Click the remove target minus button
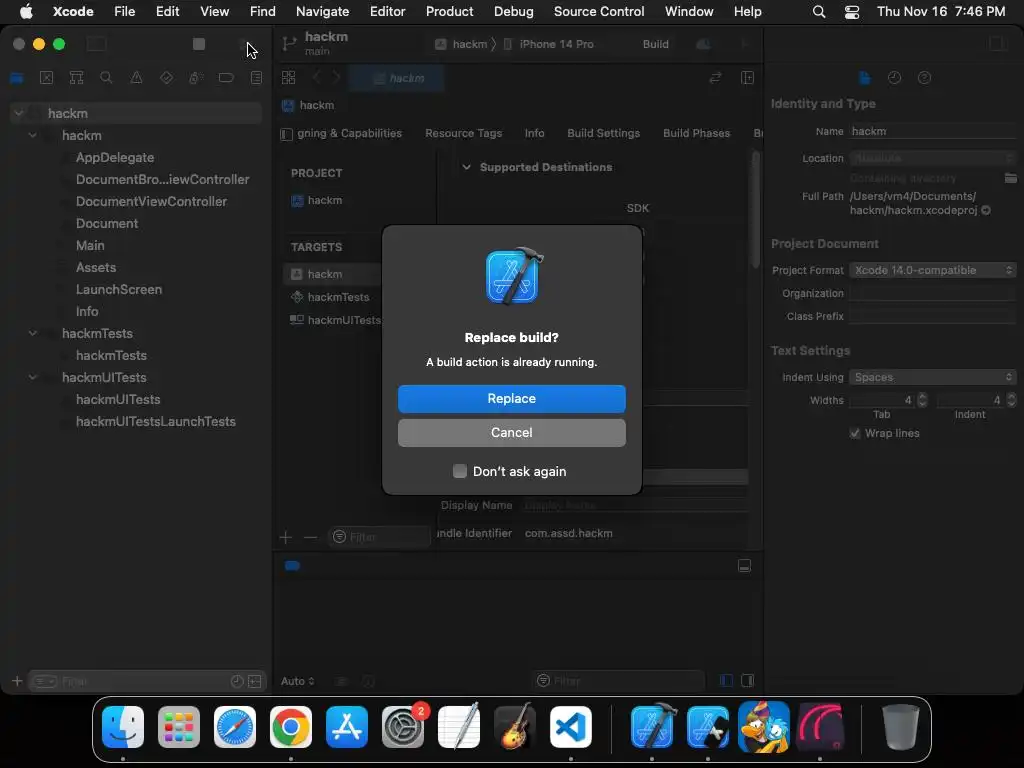This screenshot has height=768, width=1024. [x=310, y=537]
